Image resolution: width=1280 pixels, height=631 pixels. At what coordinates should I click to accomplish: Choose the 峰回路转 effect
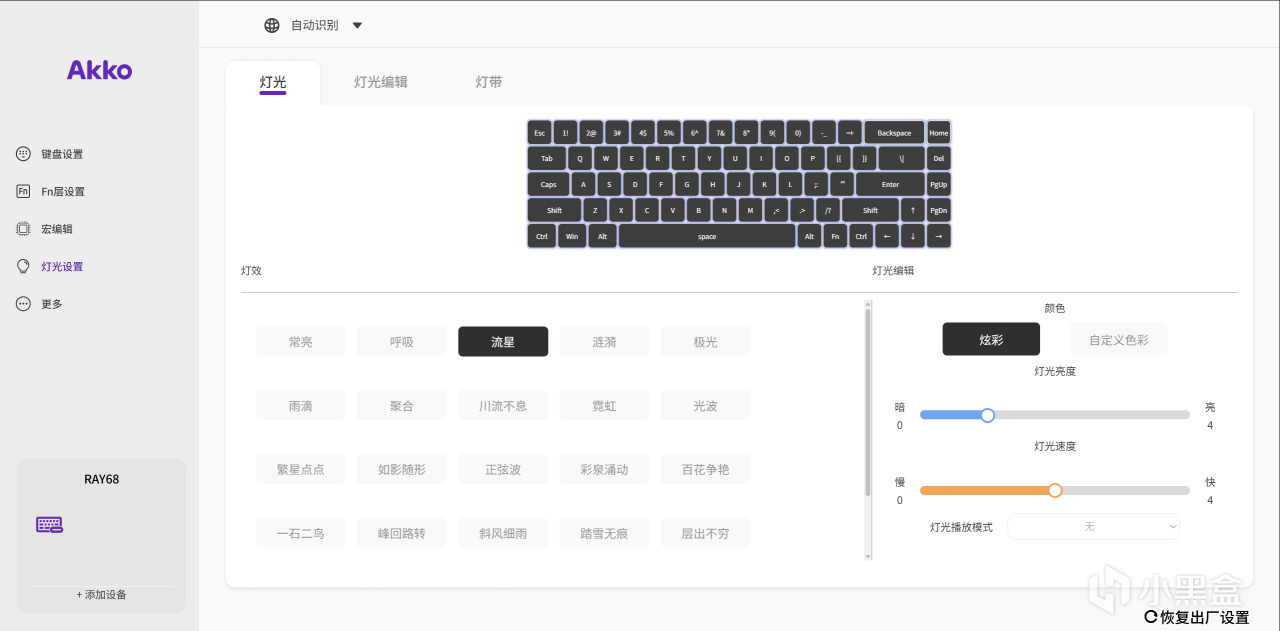pyautogui.click(x=402, y=533)
